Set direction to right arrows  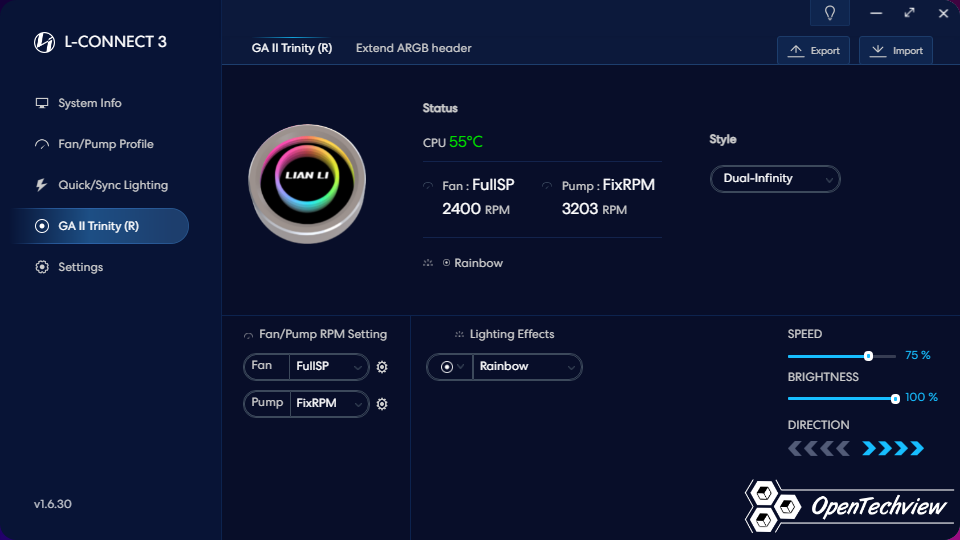click(893, 449)
